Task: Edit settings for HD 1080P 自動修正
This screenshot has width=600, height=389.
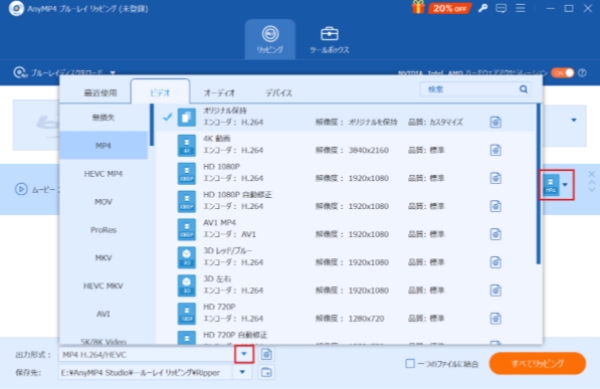Action: click(495, 206)
